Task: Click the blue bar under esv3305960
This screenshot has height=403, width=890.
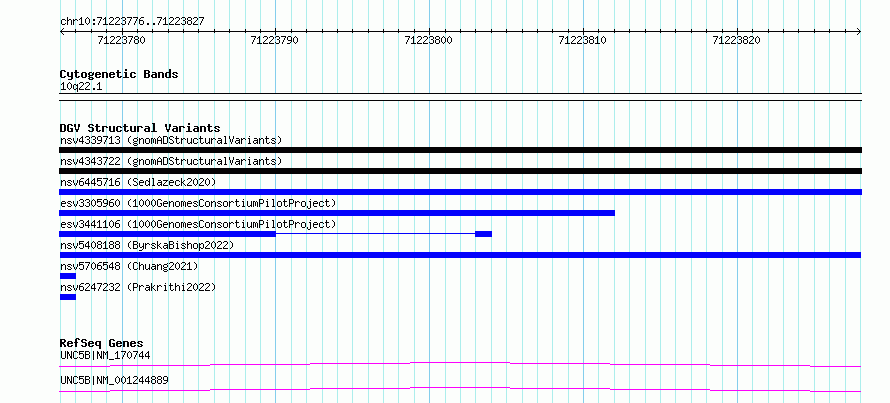Action: tap(337, 213)
